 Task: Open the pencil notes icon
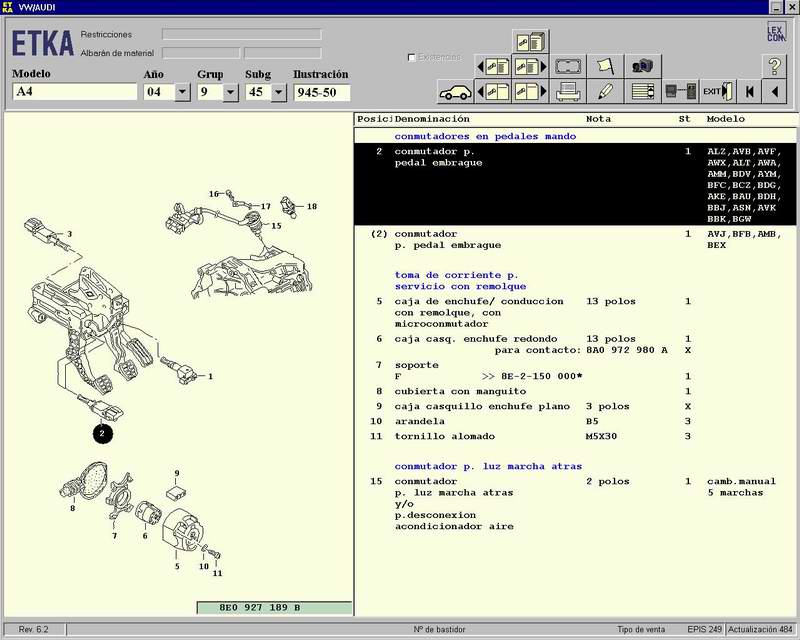coord(605,92)
